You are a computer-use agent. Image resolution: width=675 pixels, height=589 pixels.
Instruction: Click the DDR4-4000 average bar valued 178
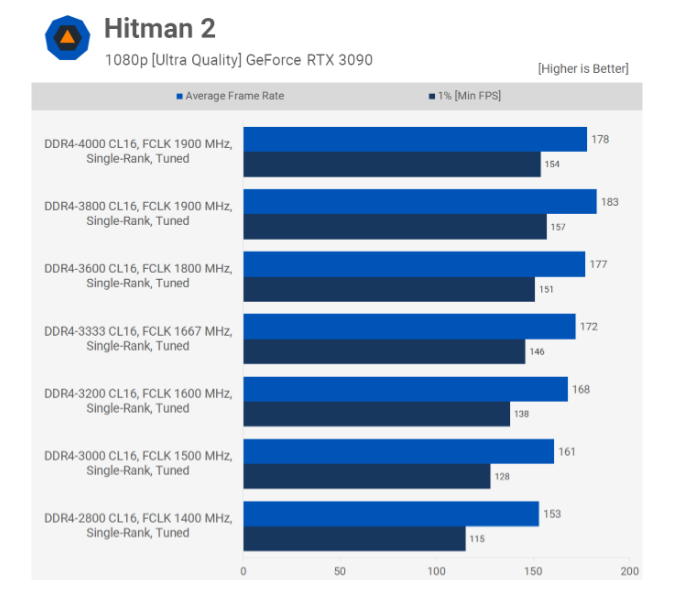tap(415, 140)
